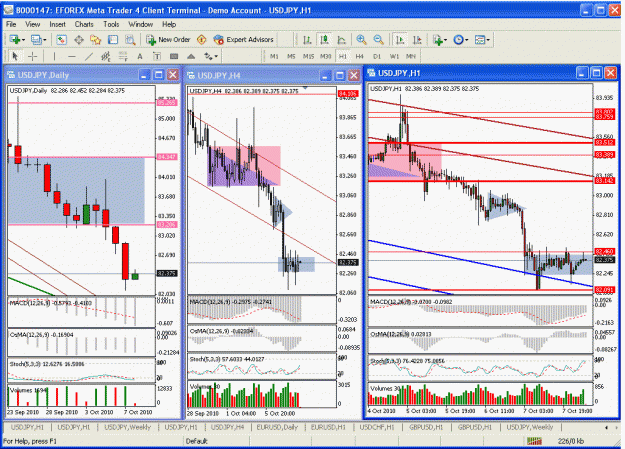Click the Expert Advisors button
Screen dimensions: 625x449
tap(243, 39)
